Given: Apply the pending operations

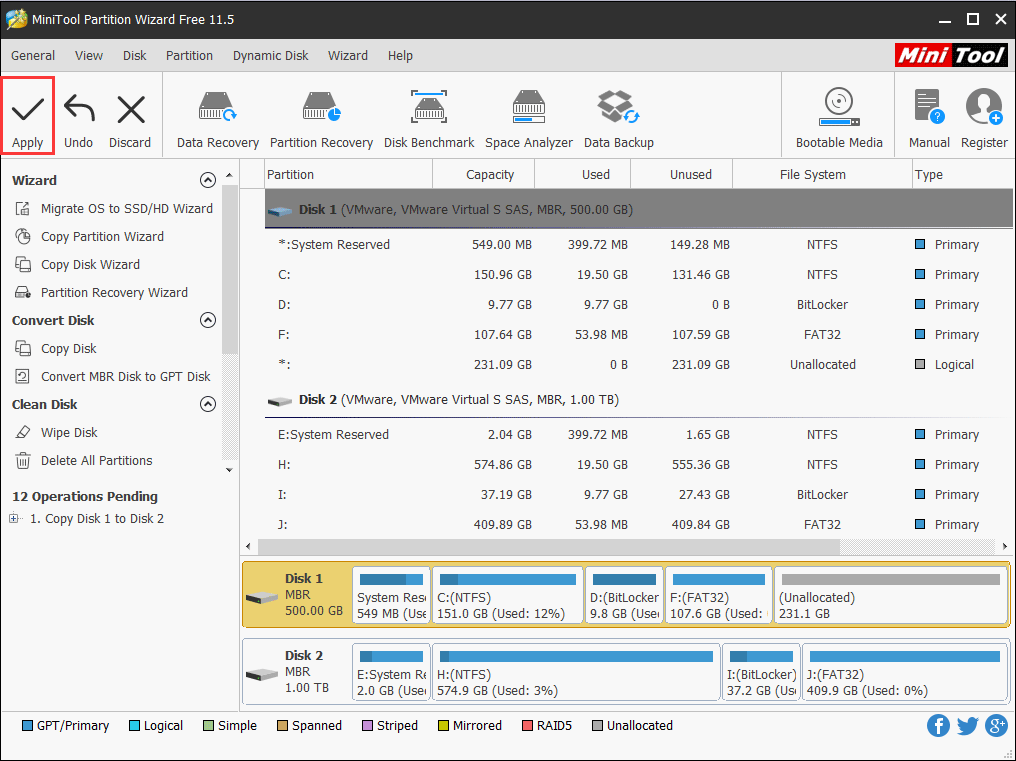Looking at the screenshot, I should pos(27,115).
